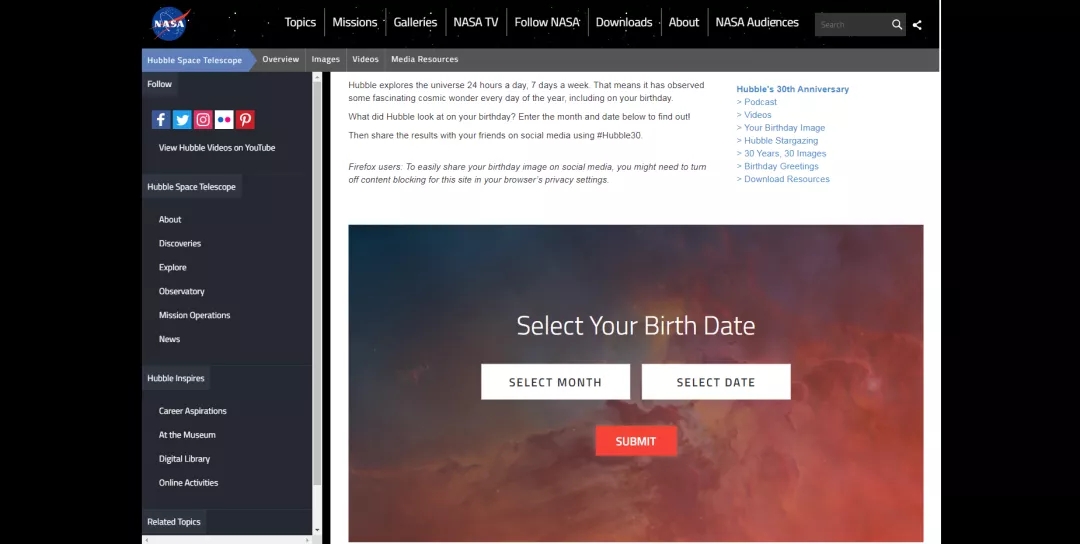Click the sidebar vertical scrollbar
Viewport: 1080px width, 544px height.
317,282
